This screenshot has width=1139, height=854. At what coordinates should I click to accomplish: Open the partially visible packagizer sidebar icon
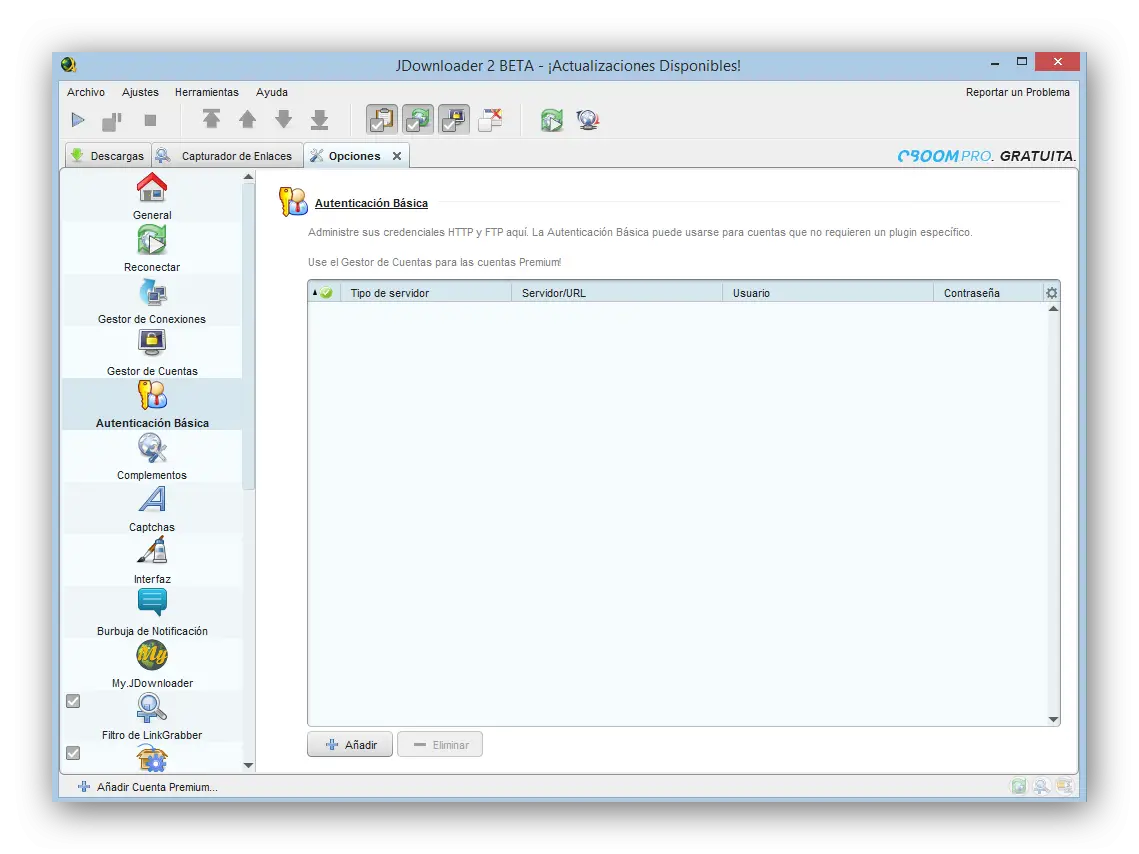[152, 759]
